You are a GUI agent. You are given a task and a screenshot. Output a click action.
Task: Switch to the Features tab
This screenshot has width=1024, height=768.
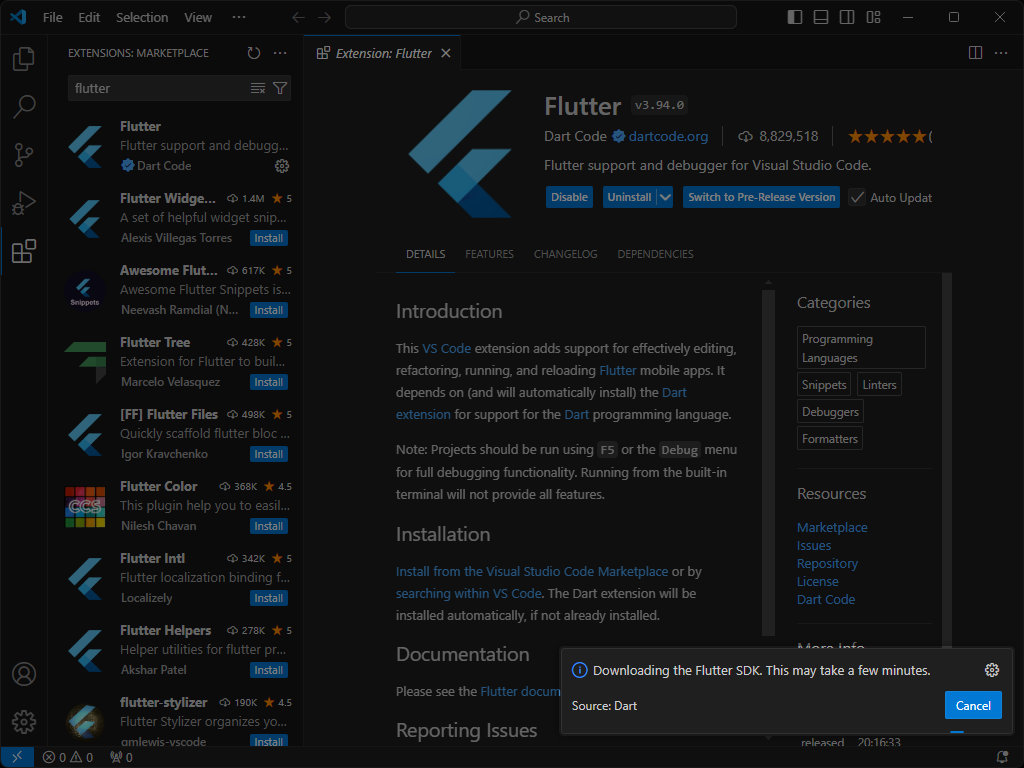coord(489,254)
